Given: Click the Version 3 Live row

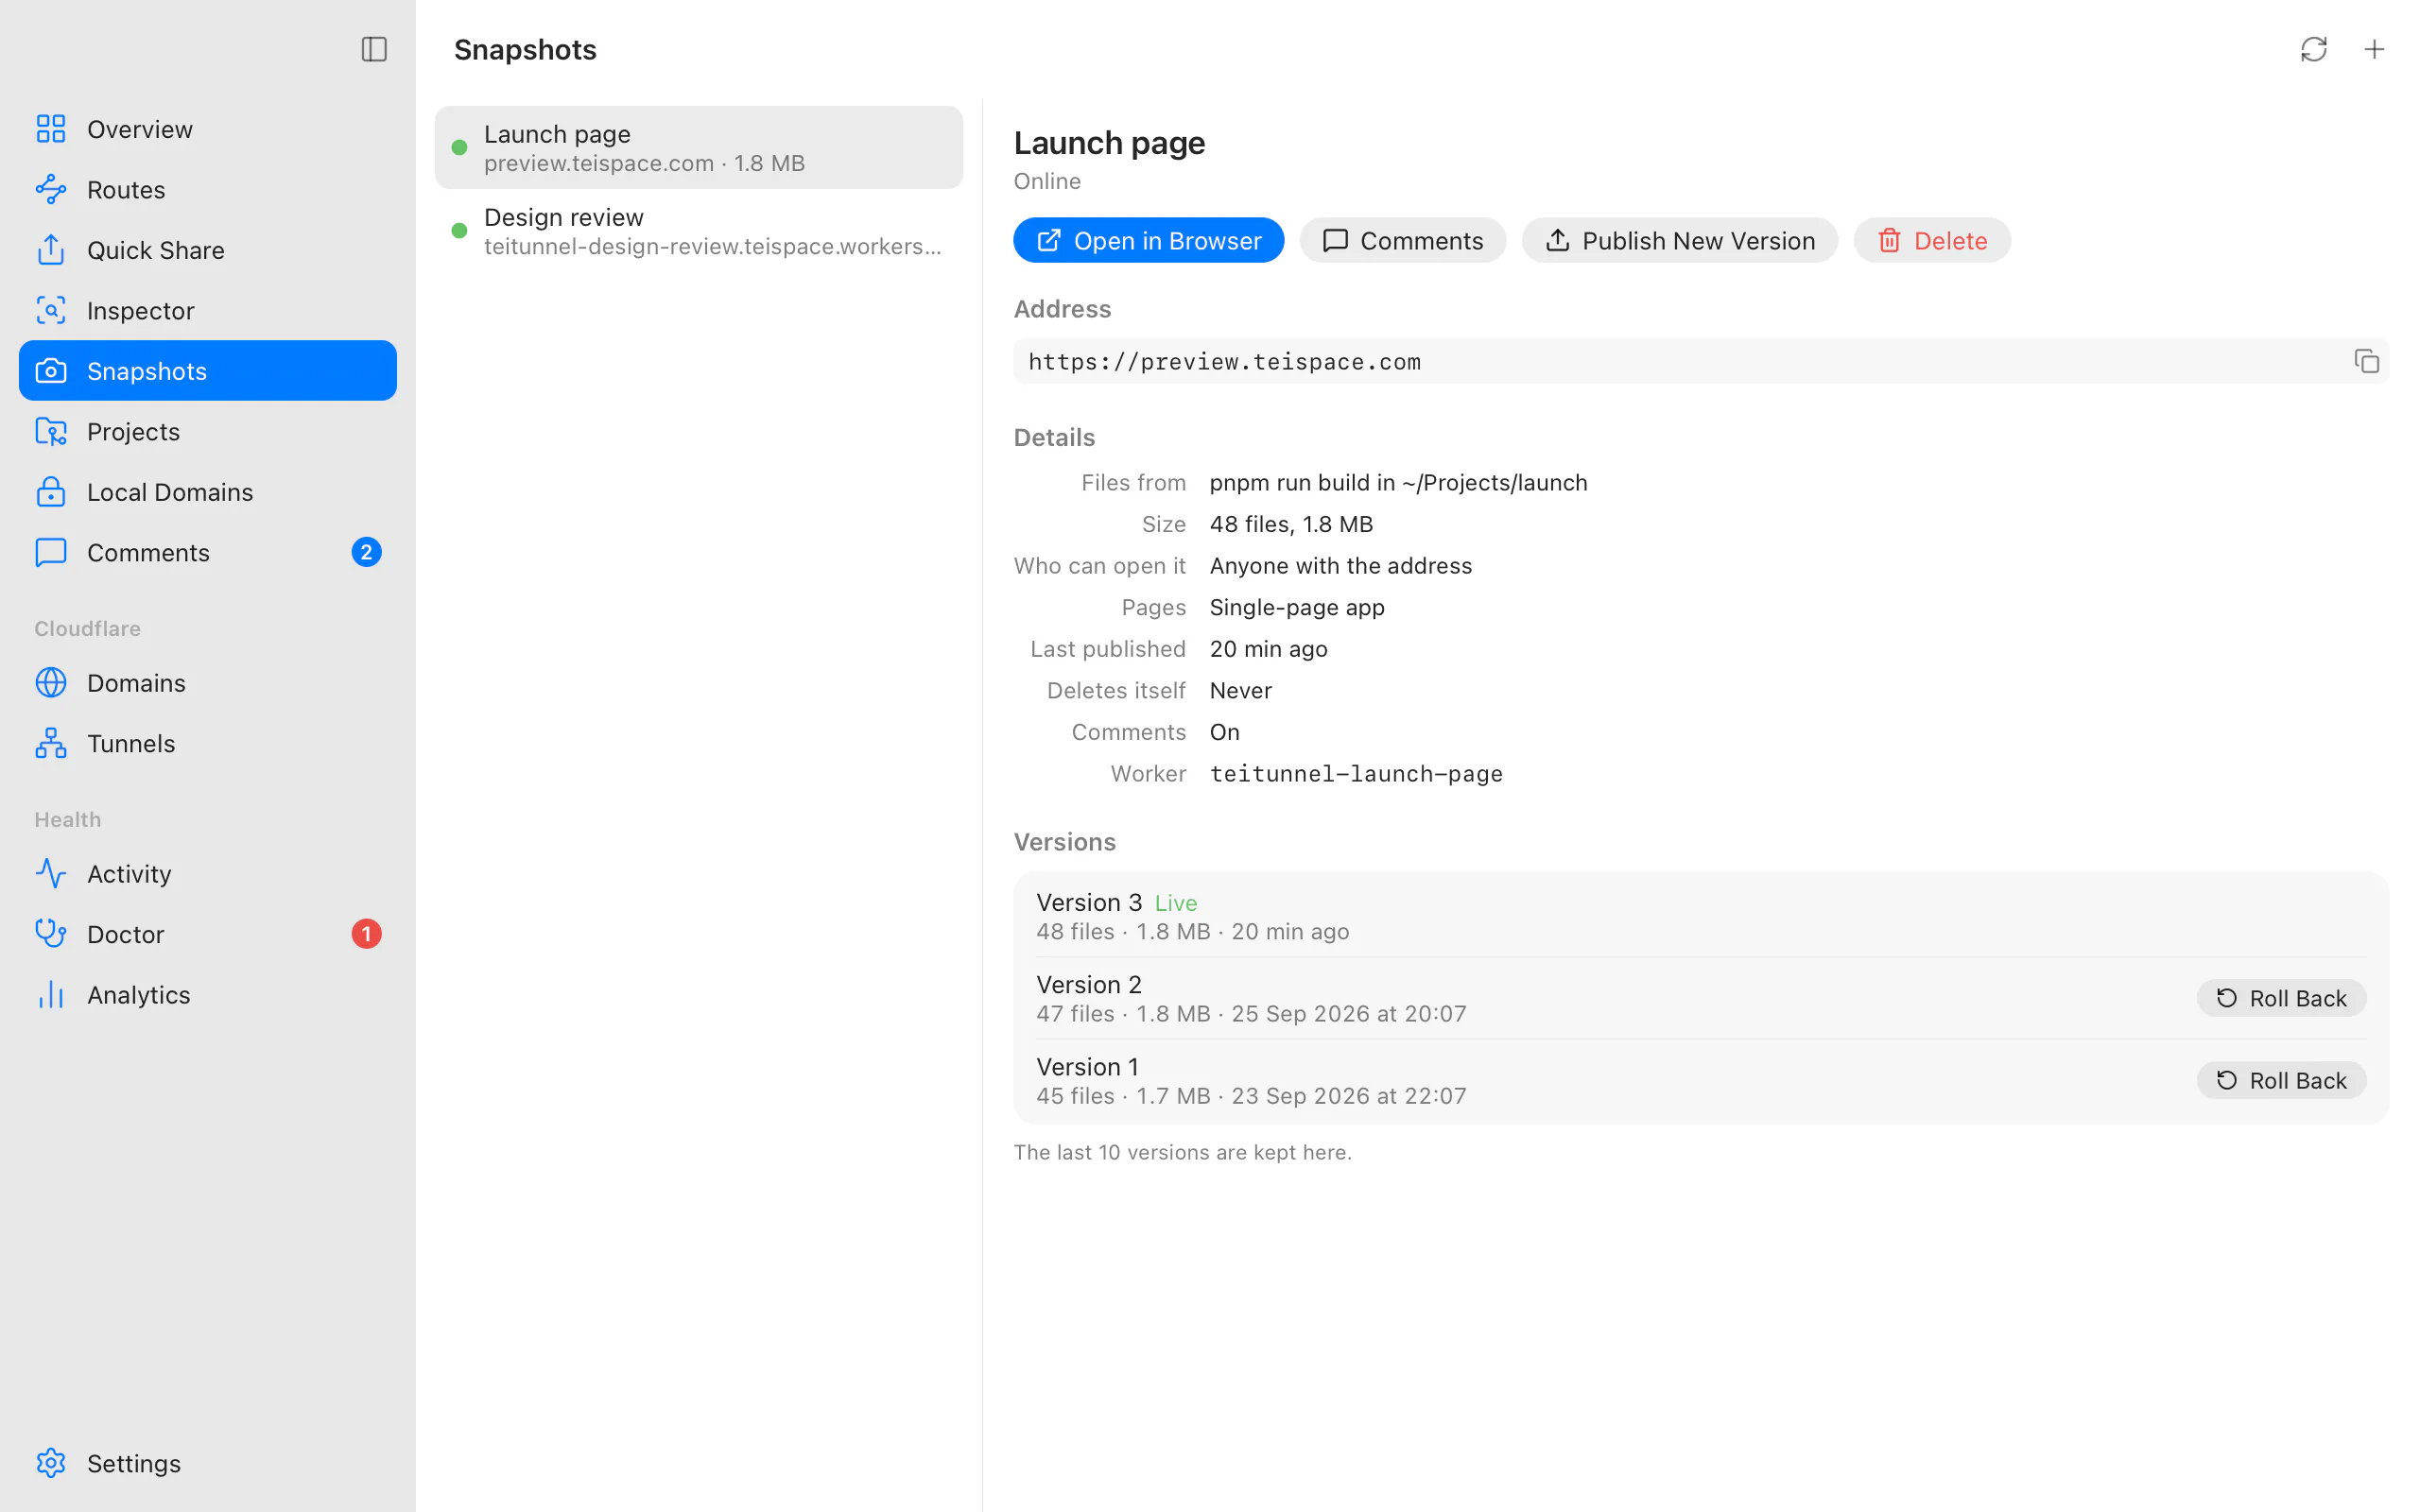Looking at the screenshot, I should 1700,916.
